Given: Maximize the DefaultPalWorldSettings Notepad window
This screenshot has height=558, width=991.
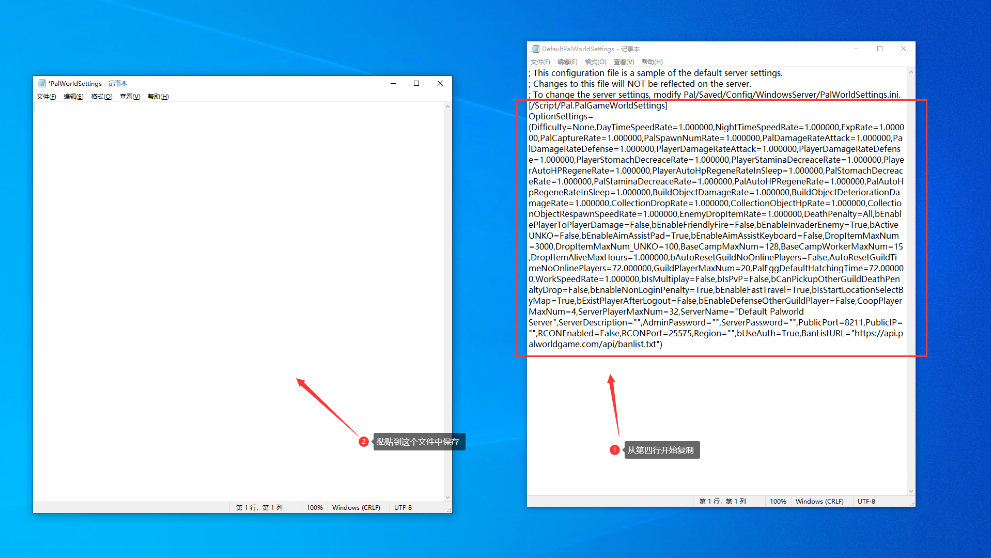Looking at the screenshot, I should [880, 49].
